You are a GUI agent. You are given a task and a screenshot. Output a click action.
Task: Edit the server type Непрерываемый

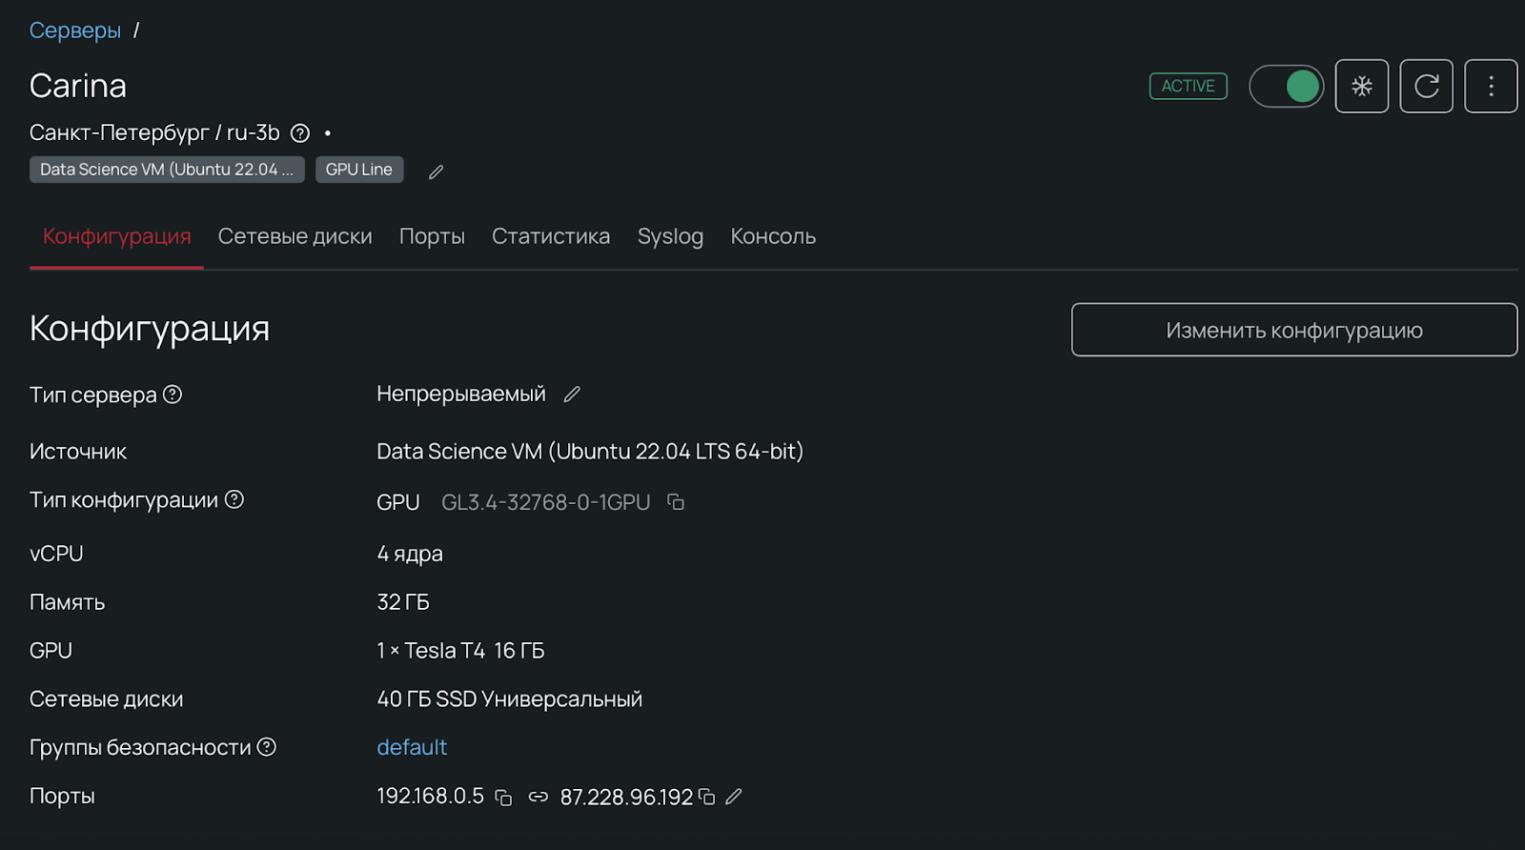(572, 395)
